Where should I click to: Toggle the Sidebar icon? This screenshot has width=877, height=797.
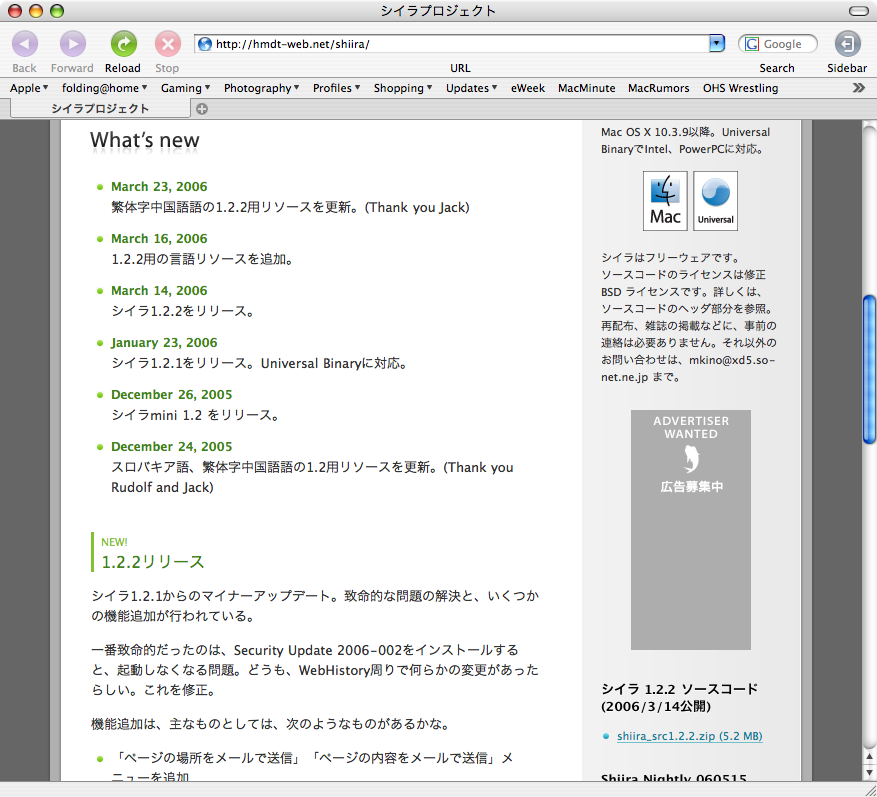click(x=847, y=44)
